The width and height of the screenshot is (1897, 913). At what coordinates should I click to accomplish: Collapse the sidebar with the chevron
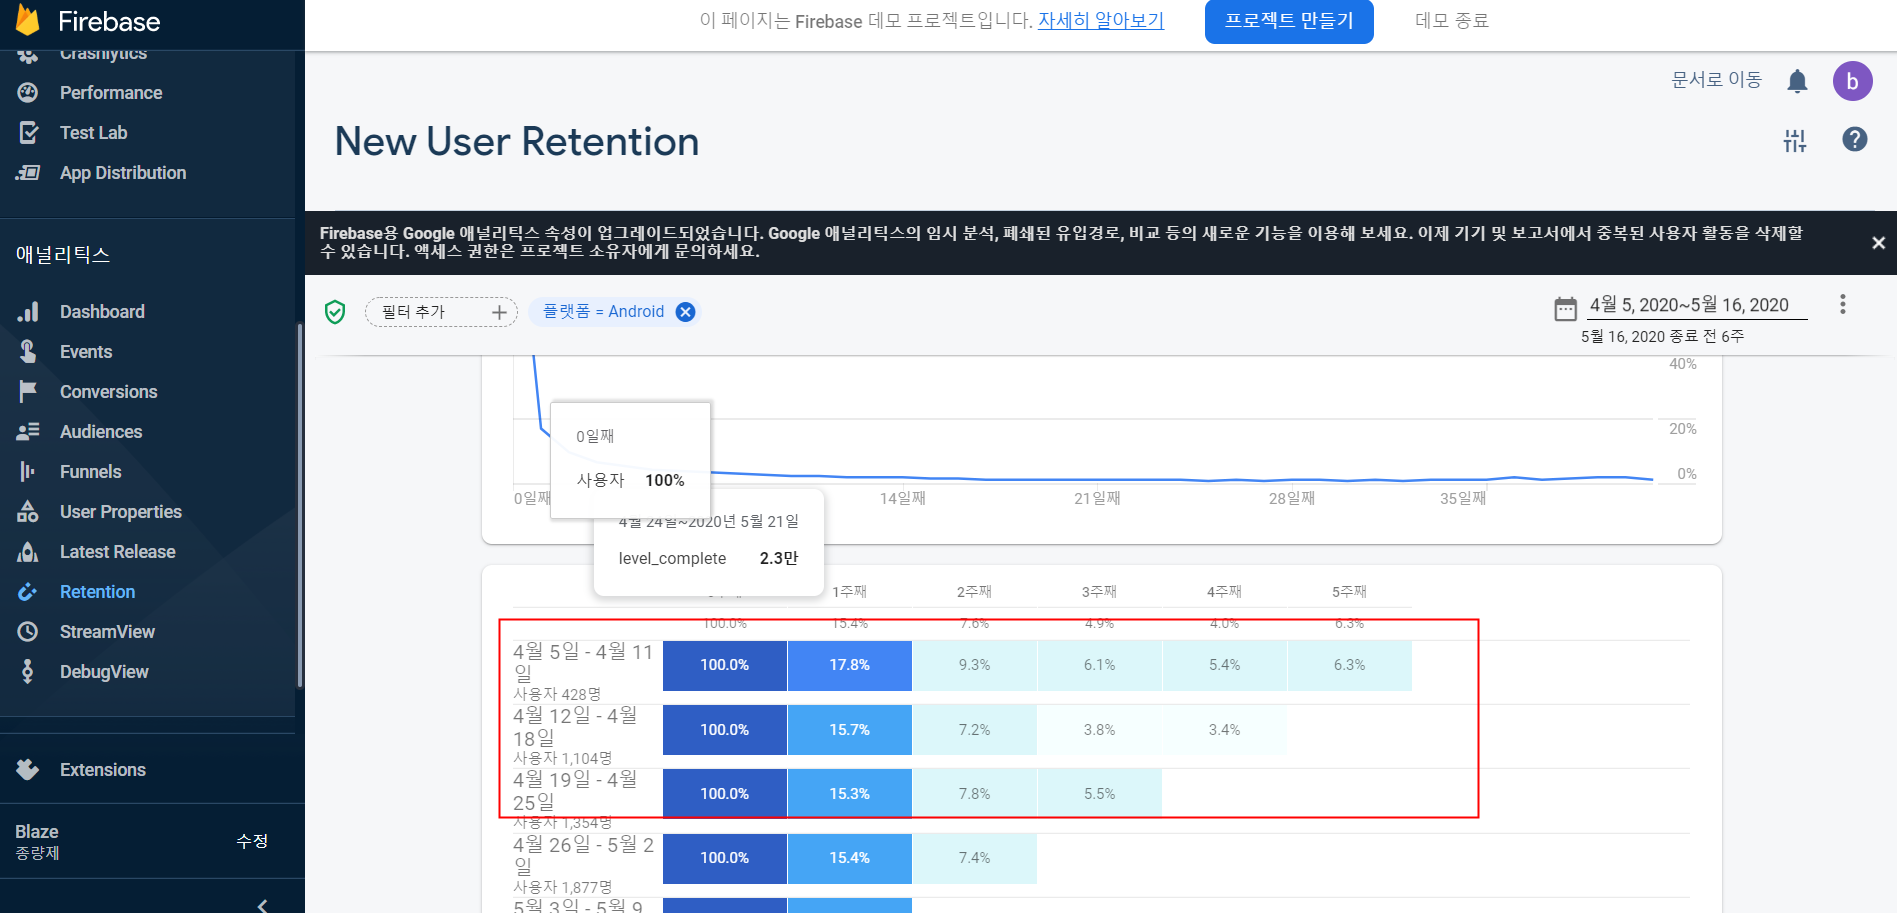pyautogui.click(x=262, y=905)
